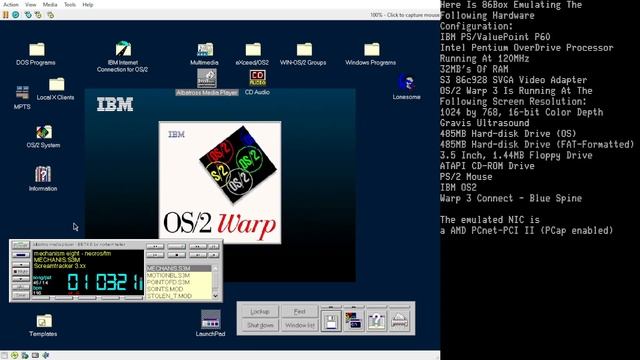This screenshot has width=640, height=360.
Task: Select the Albatross Media Player desktop icon
Action: pyautogui.click(x=207, y=78)
